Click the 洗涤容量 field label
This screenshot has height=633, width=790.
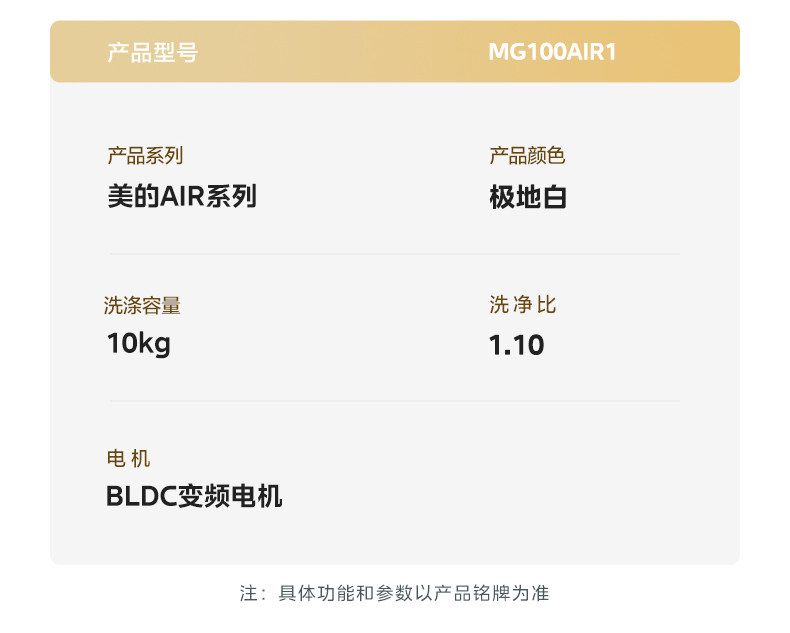(142, 306)
